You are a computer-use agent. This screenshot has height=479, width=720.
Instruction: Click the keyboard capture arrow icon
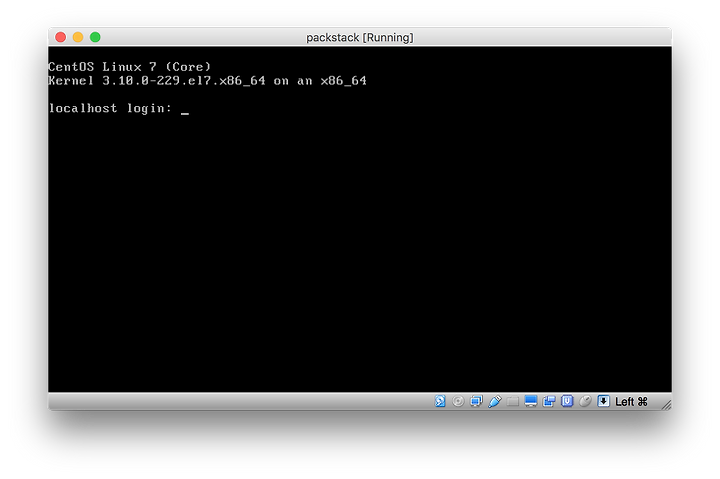[x=603, y=401]
